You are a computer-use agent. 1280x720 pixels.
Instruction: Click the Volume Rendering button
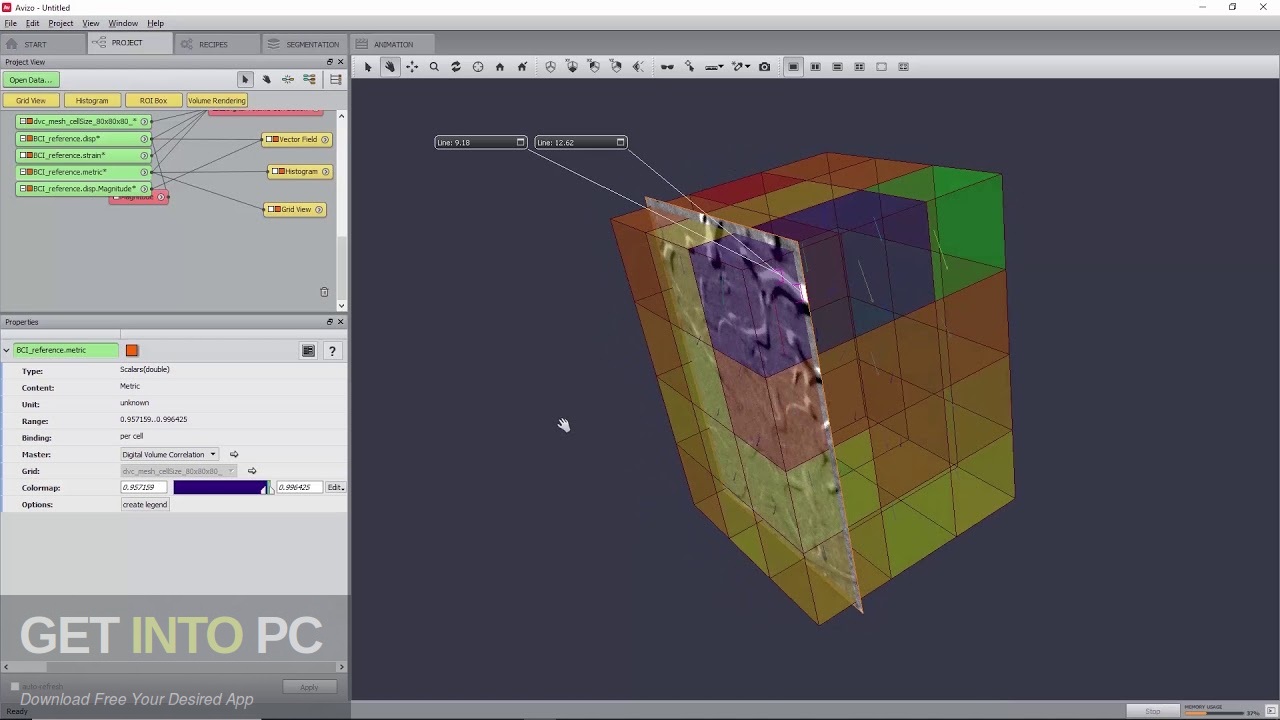pos(216,100)
